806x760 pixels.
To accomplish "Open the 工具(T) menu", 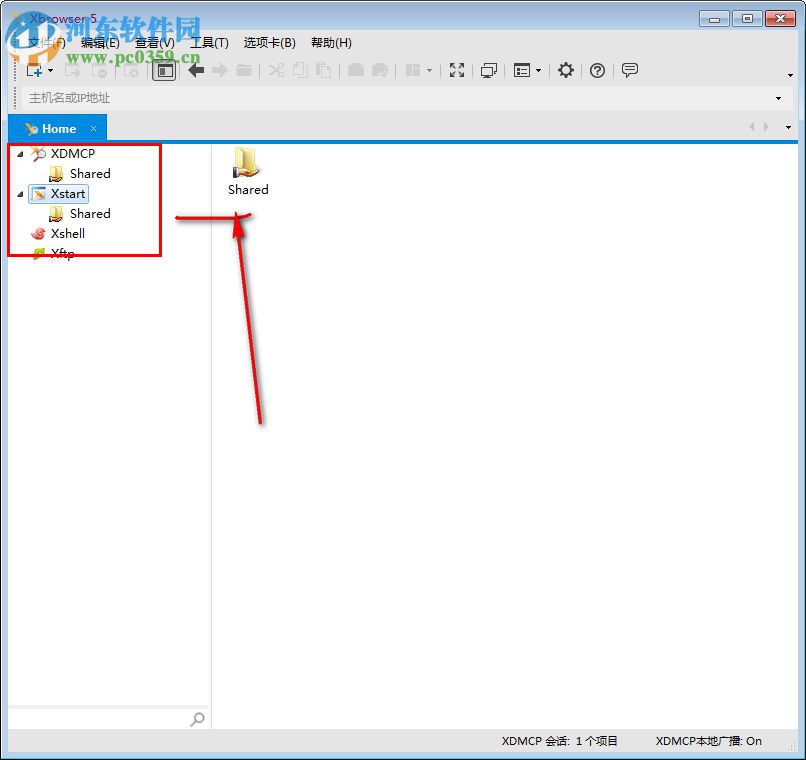I will click(208, 42).
